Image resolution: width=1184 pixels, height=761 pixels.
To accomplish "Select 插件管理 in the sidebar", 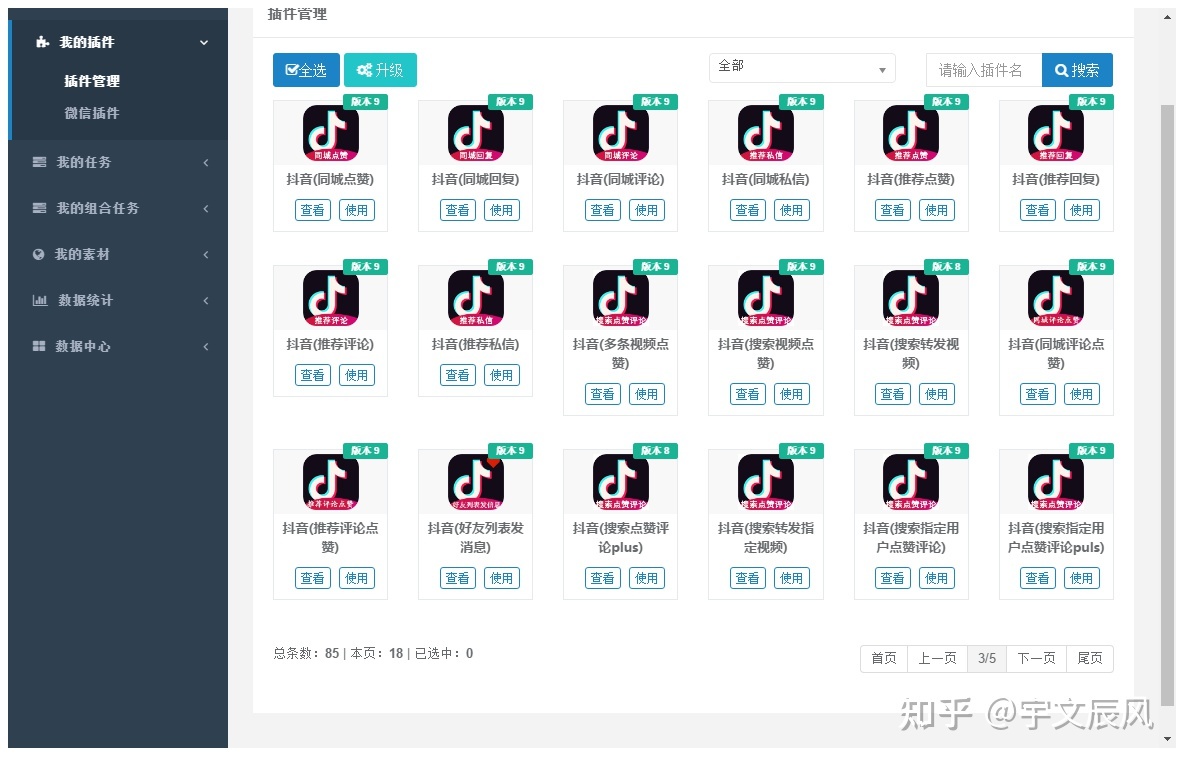I will [x=92, y=81].
